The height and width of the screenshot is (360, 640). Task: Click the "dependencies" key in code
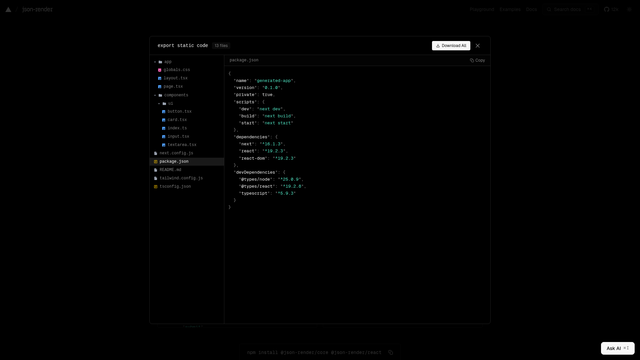(251, 137)
